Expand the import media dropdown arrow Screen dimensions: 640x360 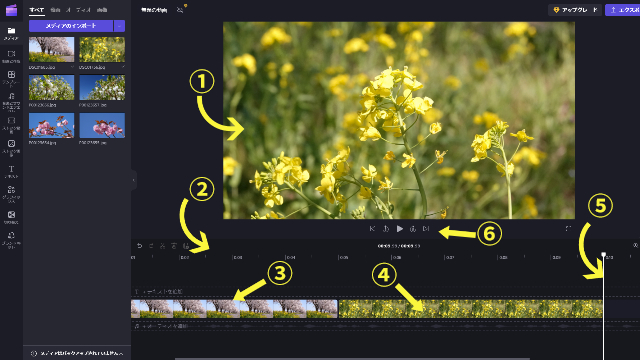pos(119,26)
